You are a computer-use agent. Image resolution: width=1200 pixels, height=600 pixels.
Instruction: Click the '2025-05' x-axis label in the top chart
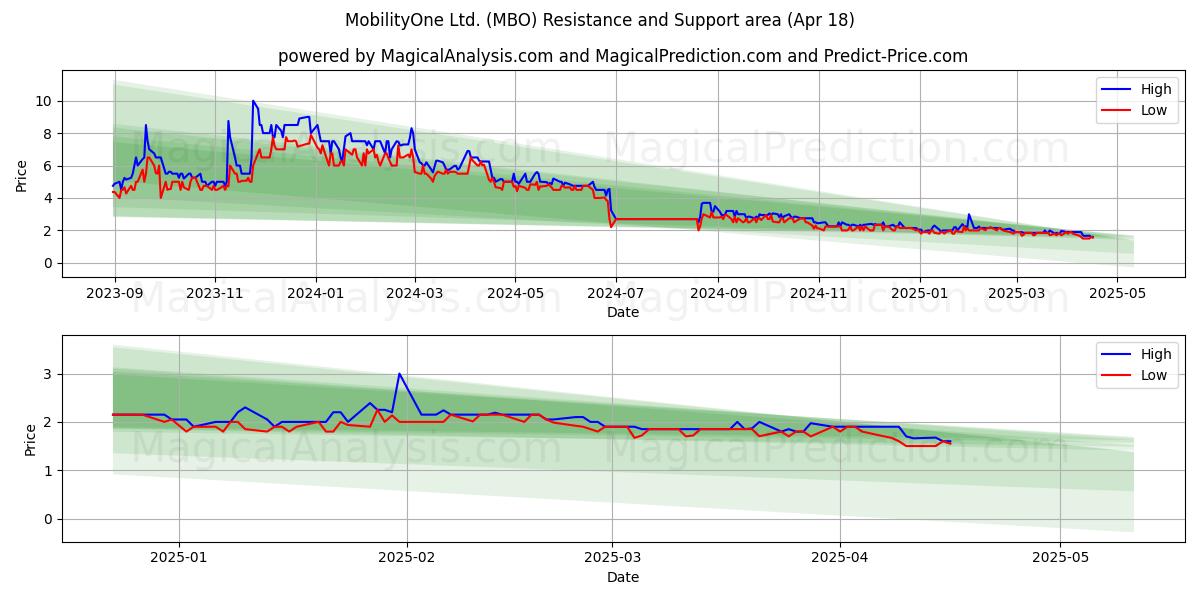pyautogui.click(x=1118, y=295)
